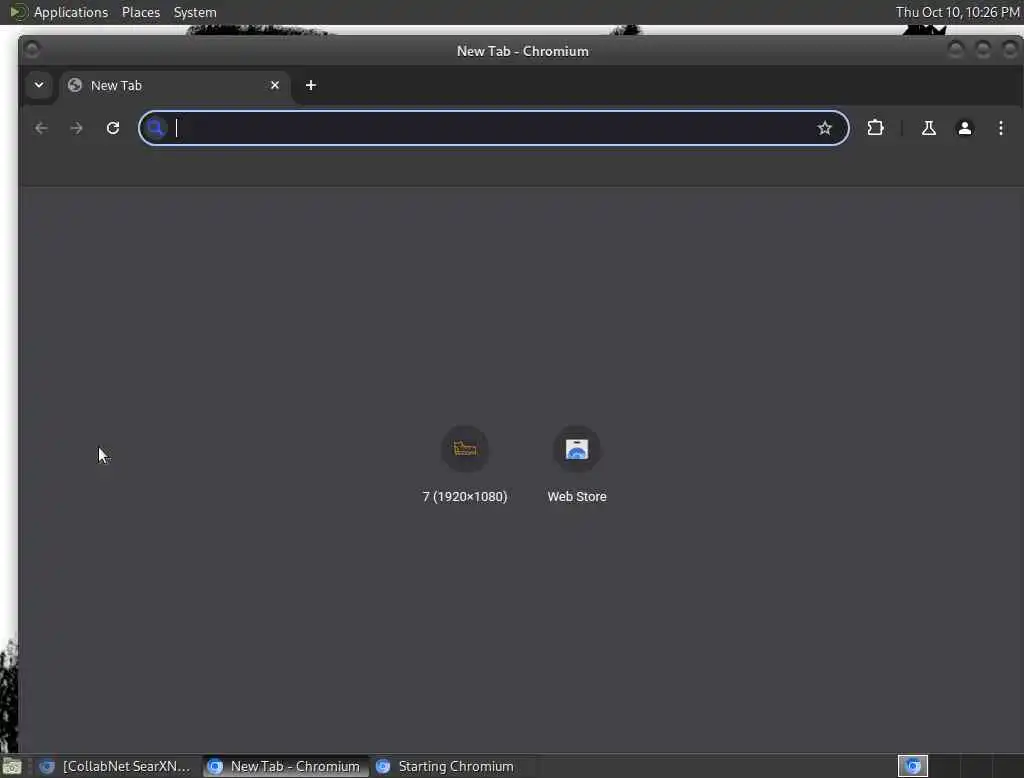The image size is (1024, 778).
Task: Minimize the Chromium window
Action: (956, 50)
